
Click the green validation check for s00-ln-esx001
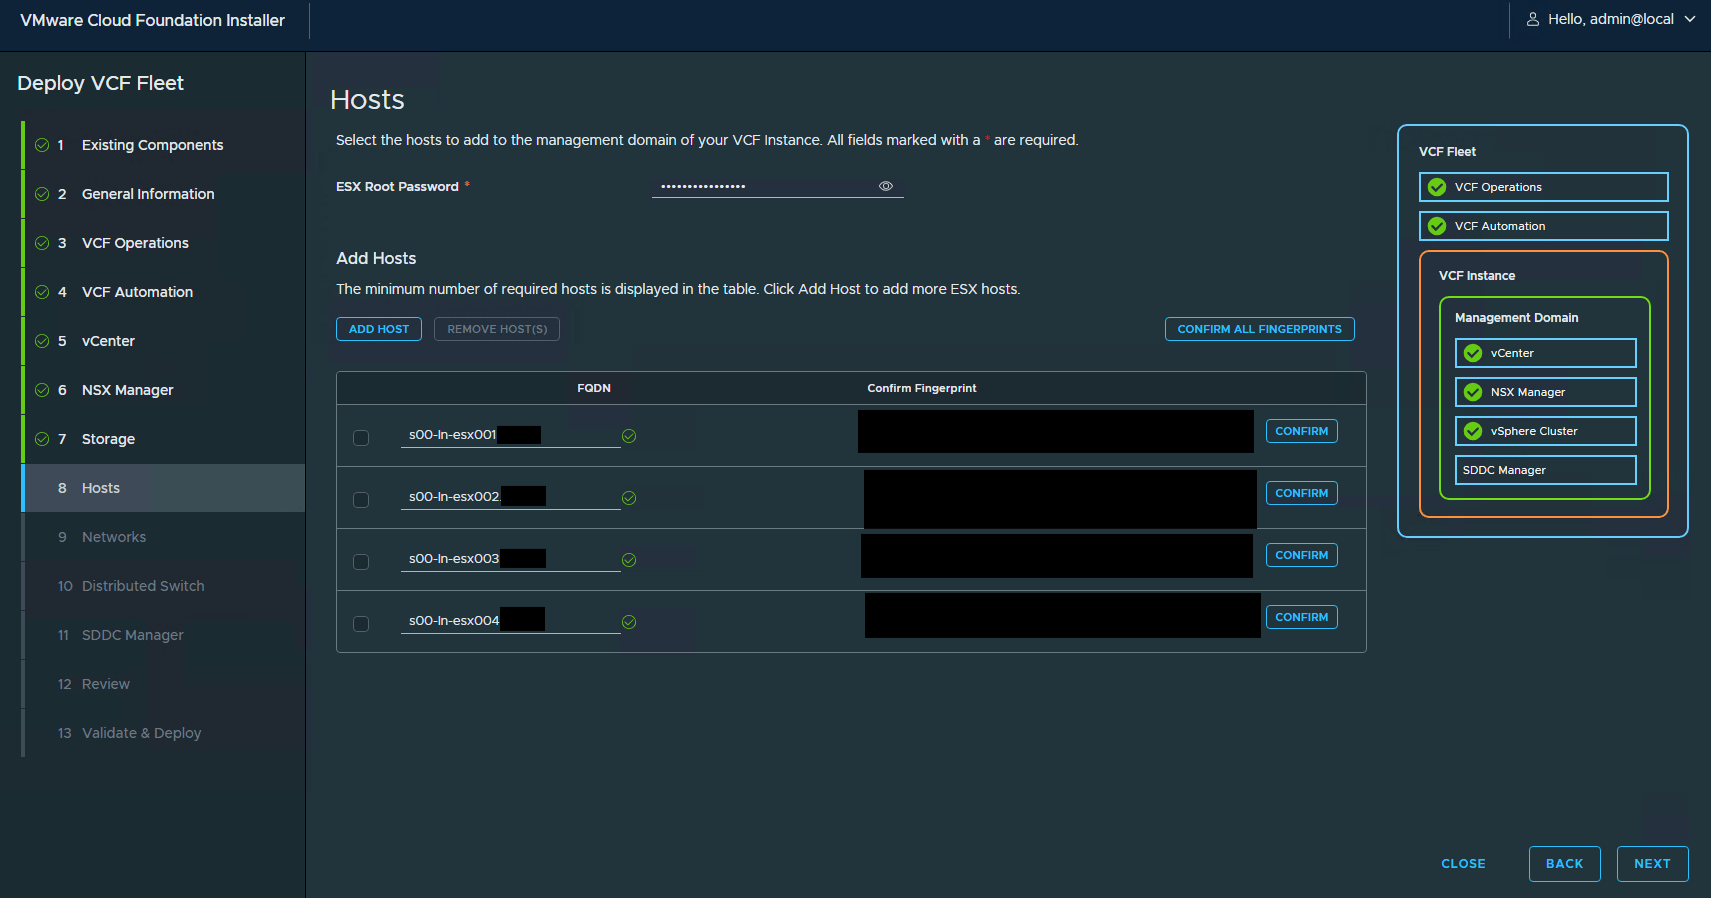click(x=629, y=436)
